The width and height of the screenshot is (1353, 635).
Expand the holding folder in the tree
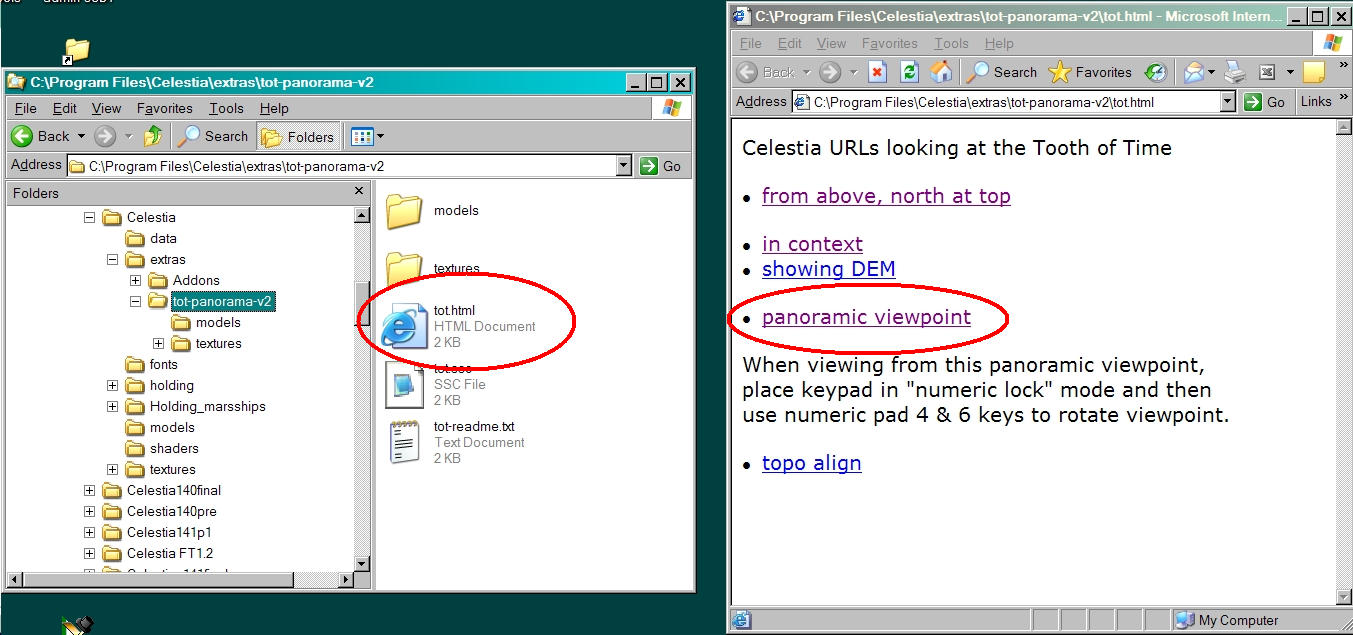coord(112,385)
